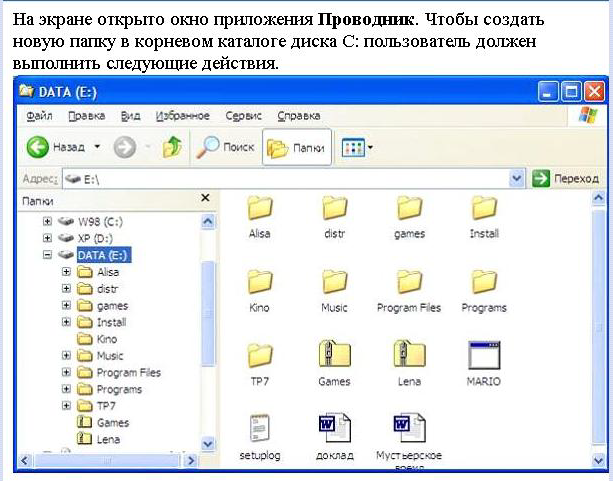613x481 pixels.
Task: Open the address bar dropdown
Action: point(517,179)
